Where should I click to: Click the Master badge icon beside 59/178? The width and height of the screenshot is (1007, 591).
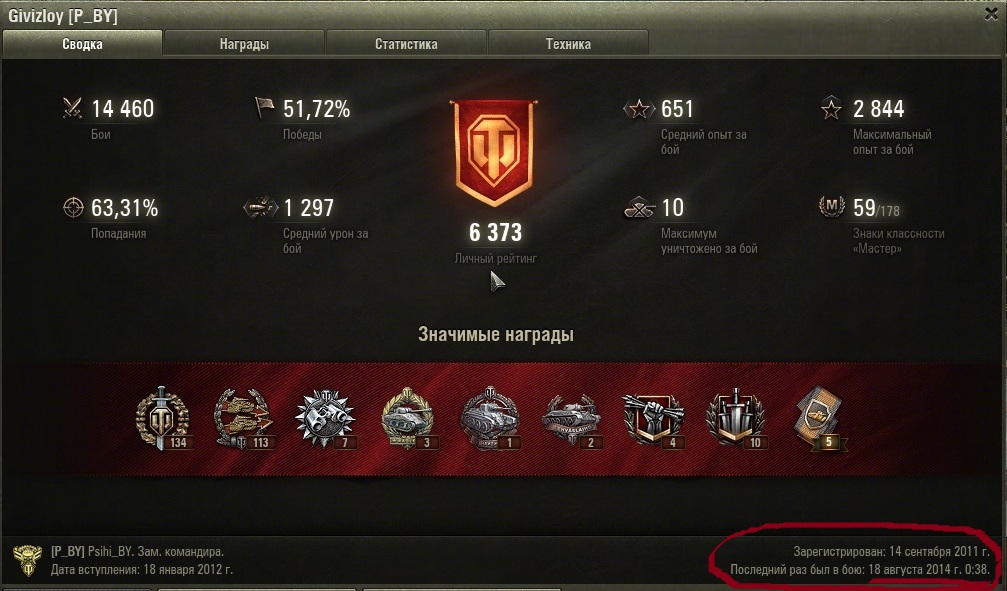pyautogui.click(x=831, y=207)
